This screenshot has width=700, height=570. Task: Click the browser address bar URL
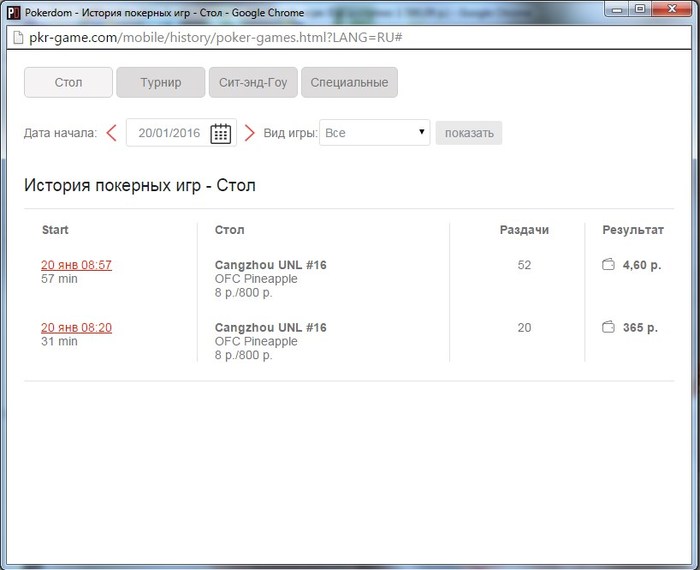216,37
